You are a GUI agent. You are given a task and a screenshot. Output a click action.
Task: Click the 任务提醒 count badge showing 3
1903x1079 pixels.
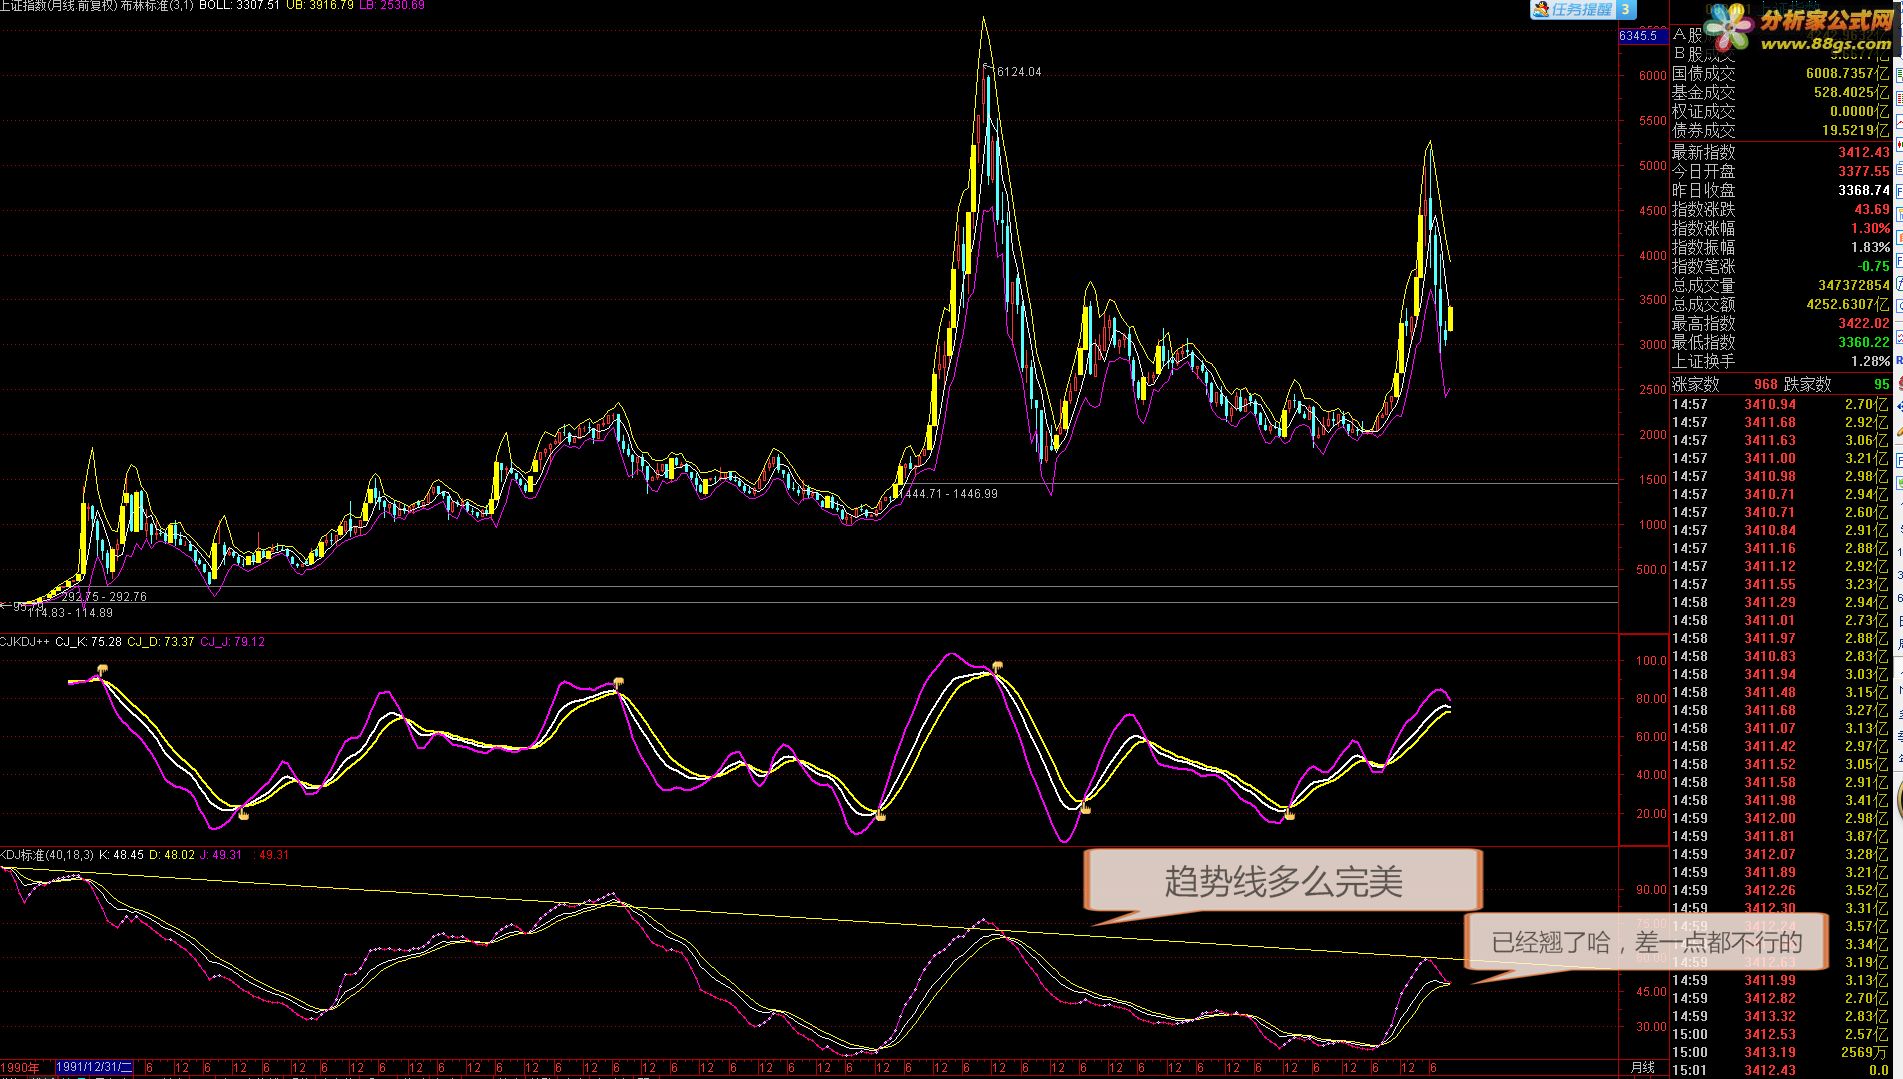tap(1625, 9)
